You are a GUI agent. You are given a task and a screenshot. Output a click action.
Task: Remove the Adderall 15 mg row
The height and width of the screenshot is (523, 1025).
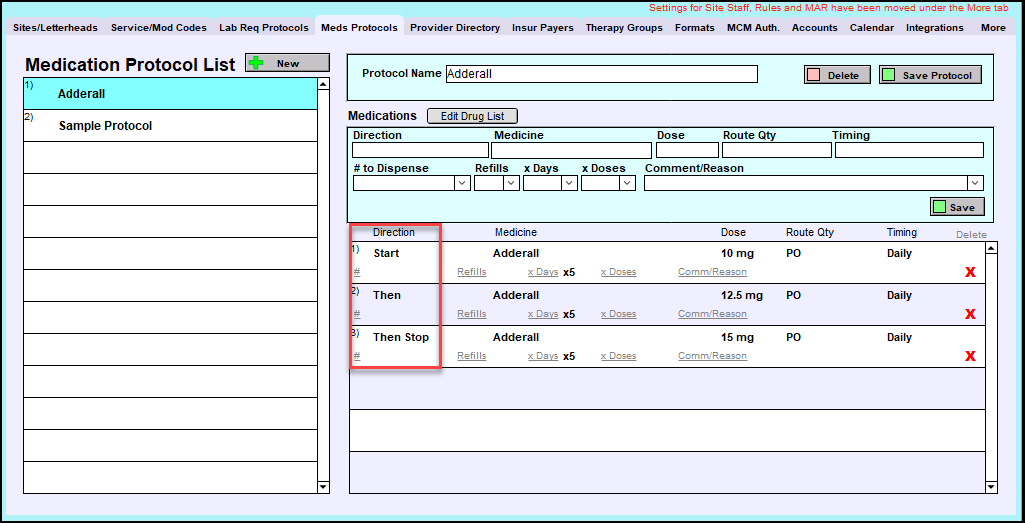click(969, 356)
